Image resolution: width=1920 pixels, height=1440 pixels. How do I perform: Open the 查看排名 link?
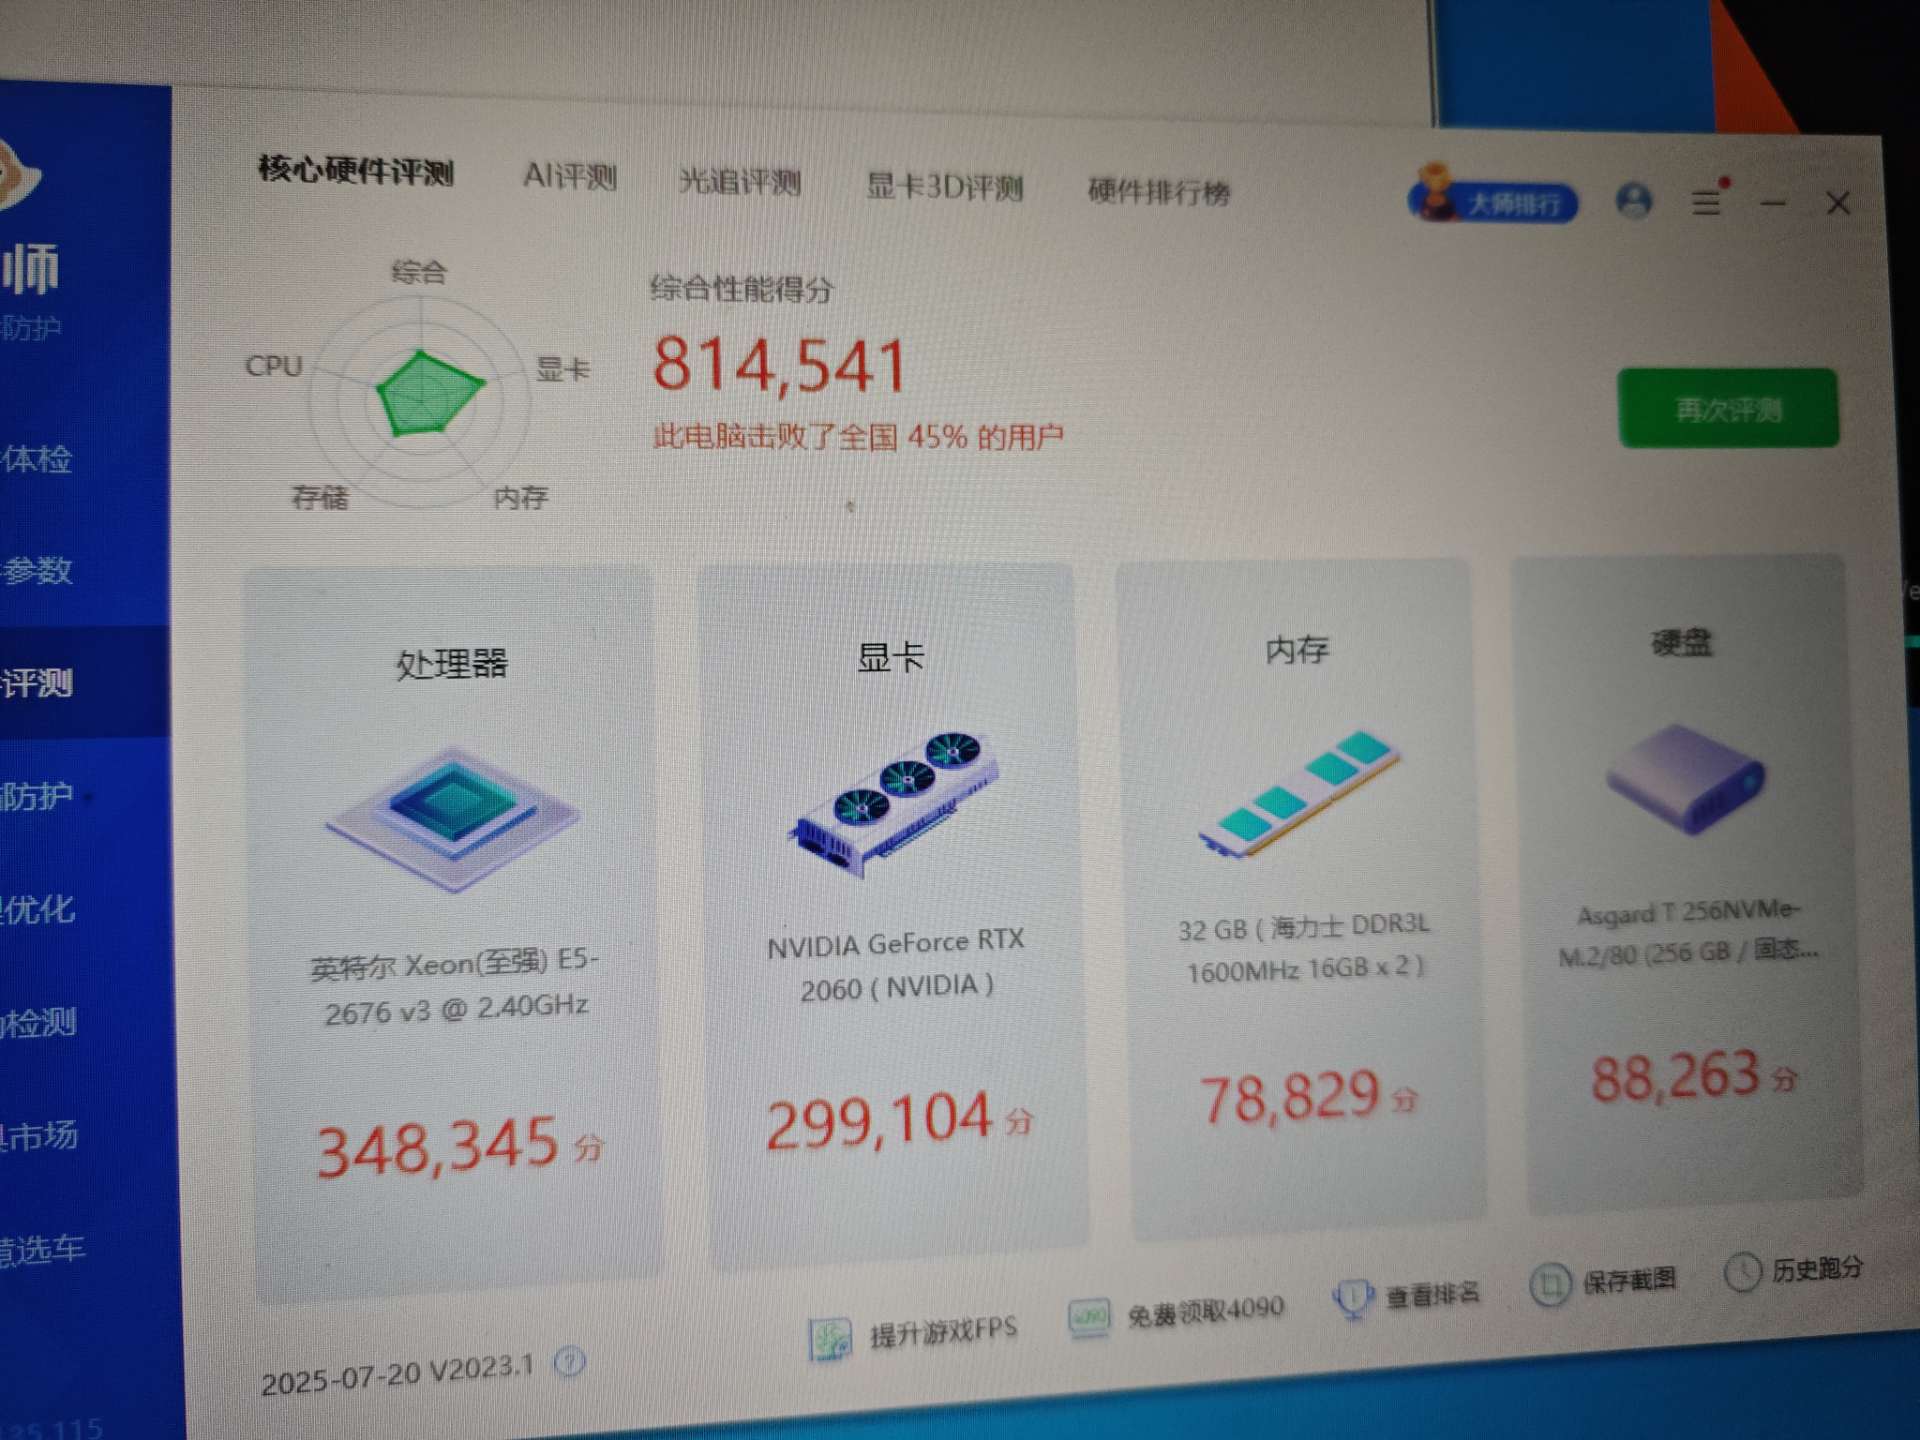pos(1432,1294)
